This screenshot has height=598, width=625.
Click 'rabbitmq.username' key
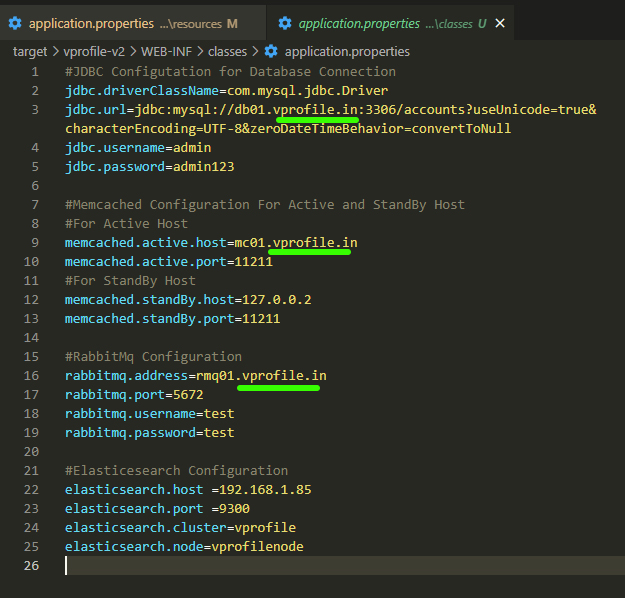click(130, 414)
